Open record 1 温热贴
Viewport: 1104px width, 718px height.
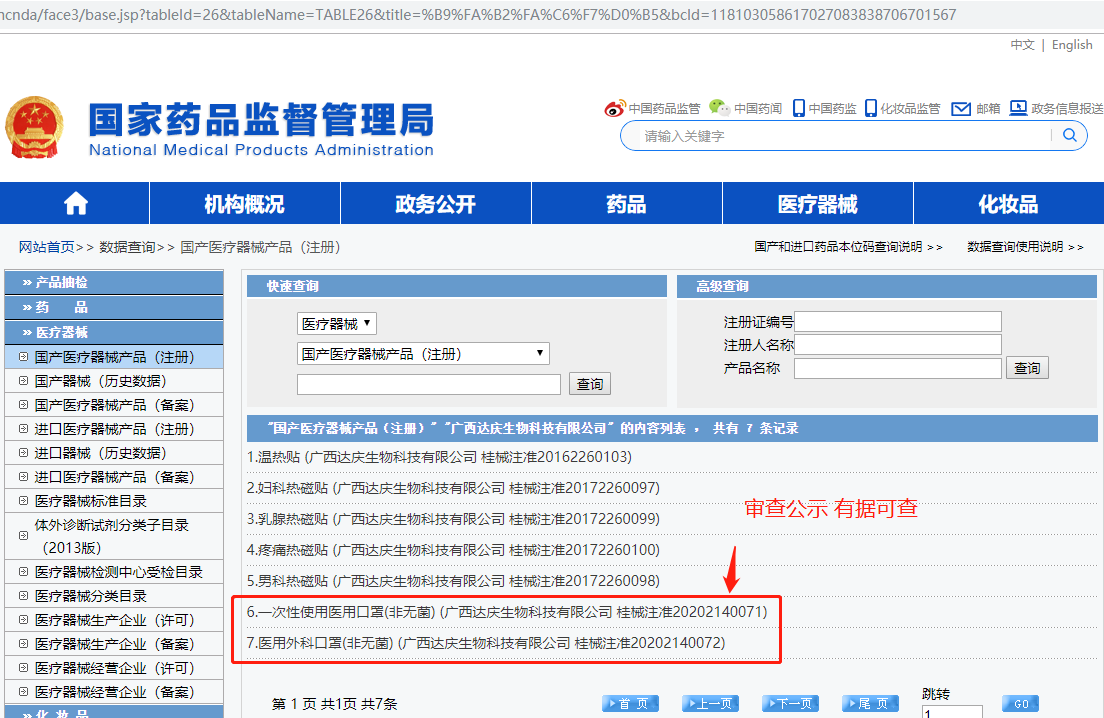439,458
